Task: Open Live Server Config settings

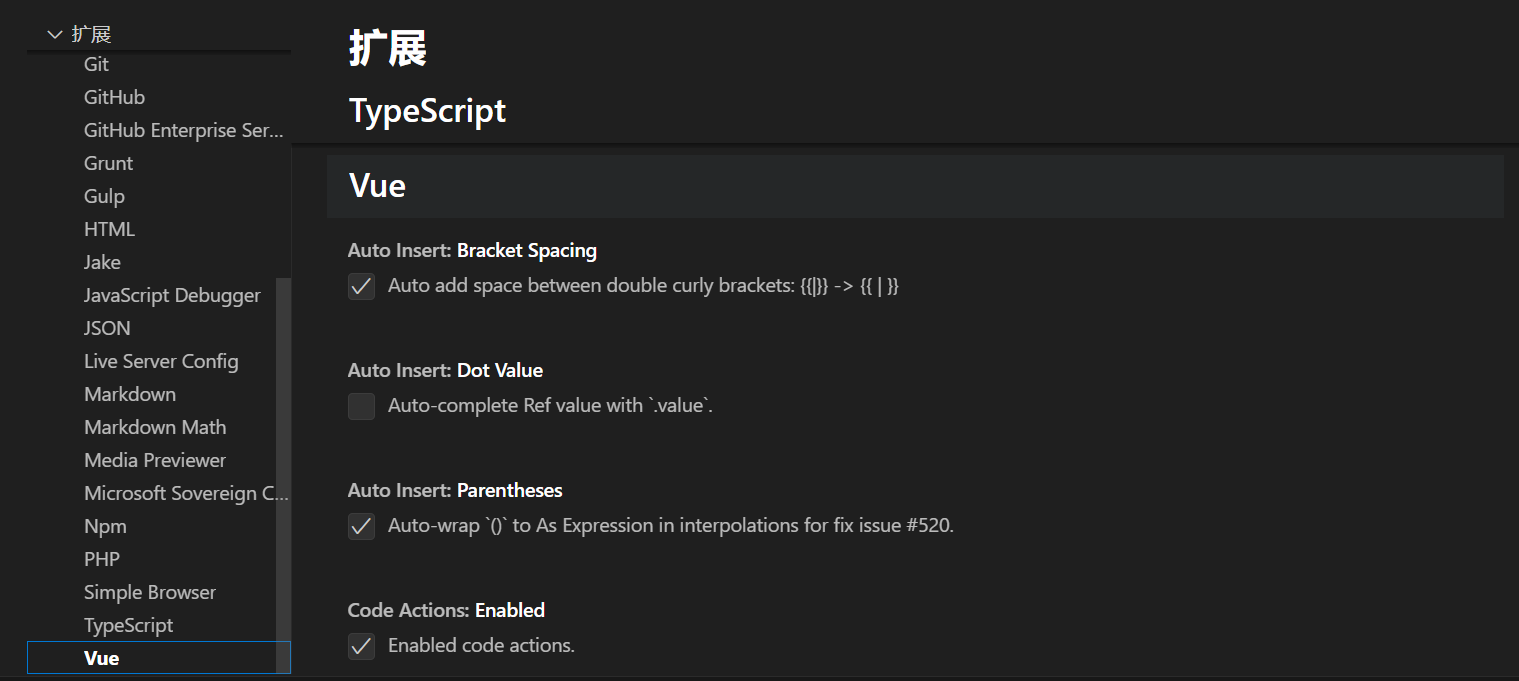Action: pos(161,361)
